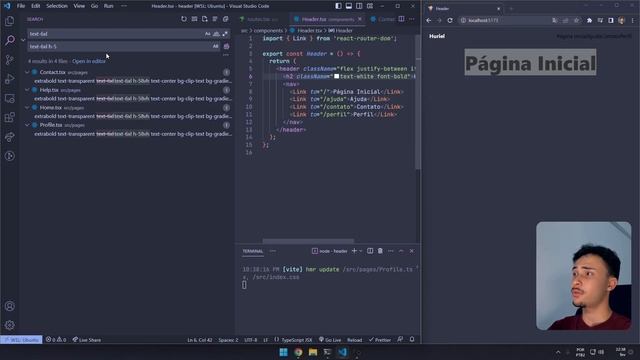Viewport: 640px width, 360px height.
Task: Add a new terminal
Action: click(x=354, y=251)
